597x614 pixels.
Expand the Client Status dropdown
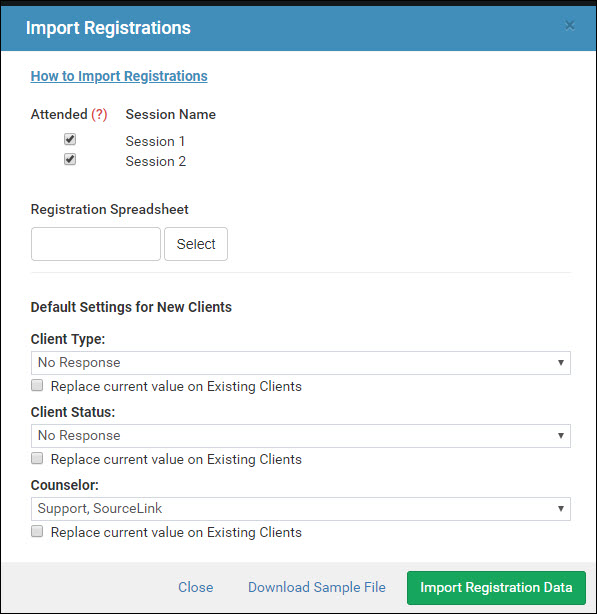301,436
